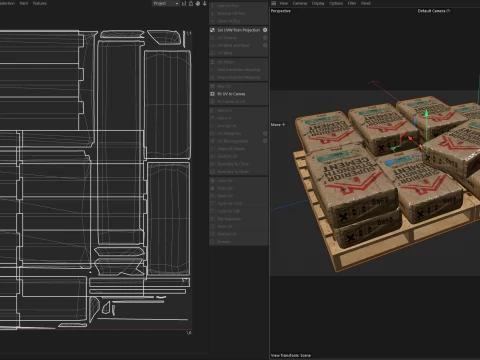Open options gear beside UV Rectangularize
This screenshot has width=480, height=360.
[x=265, y=141]
